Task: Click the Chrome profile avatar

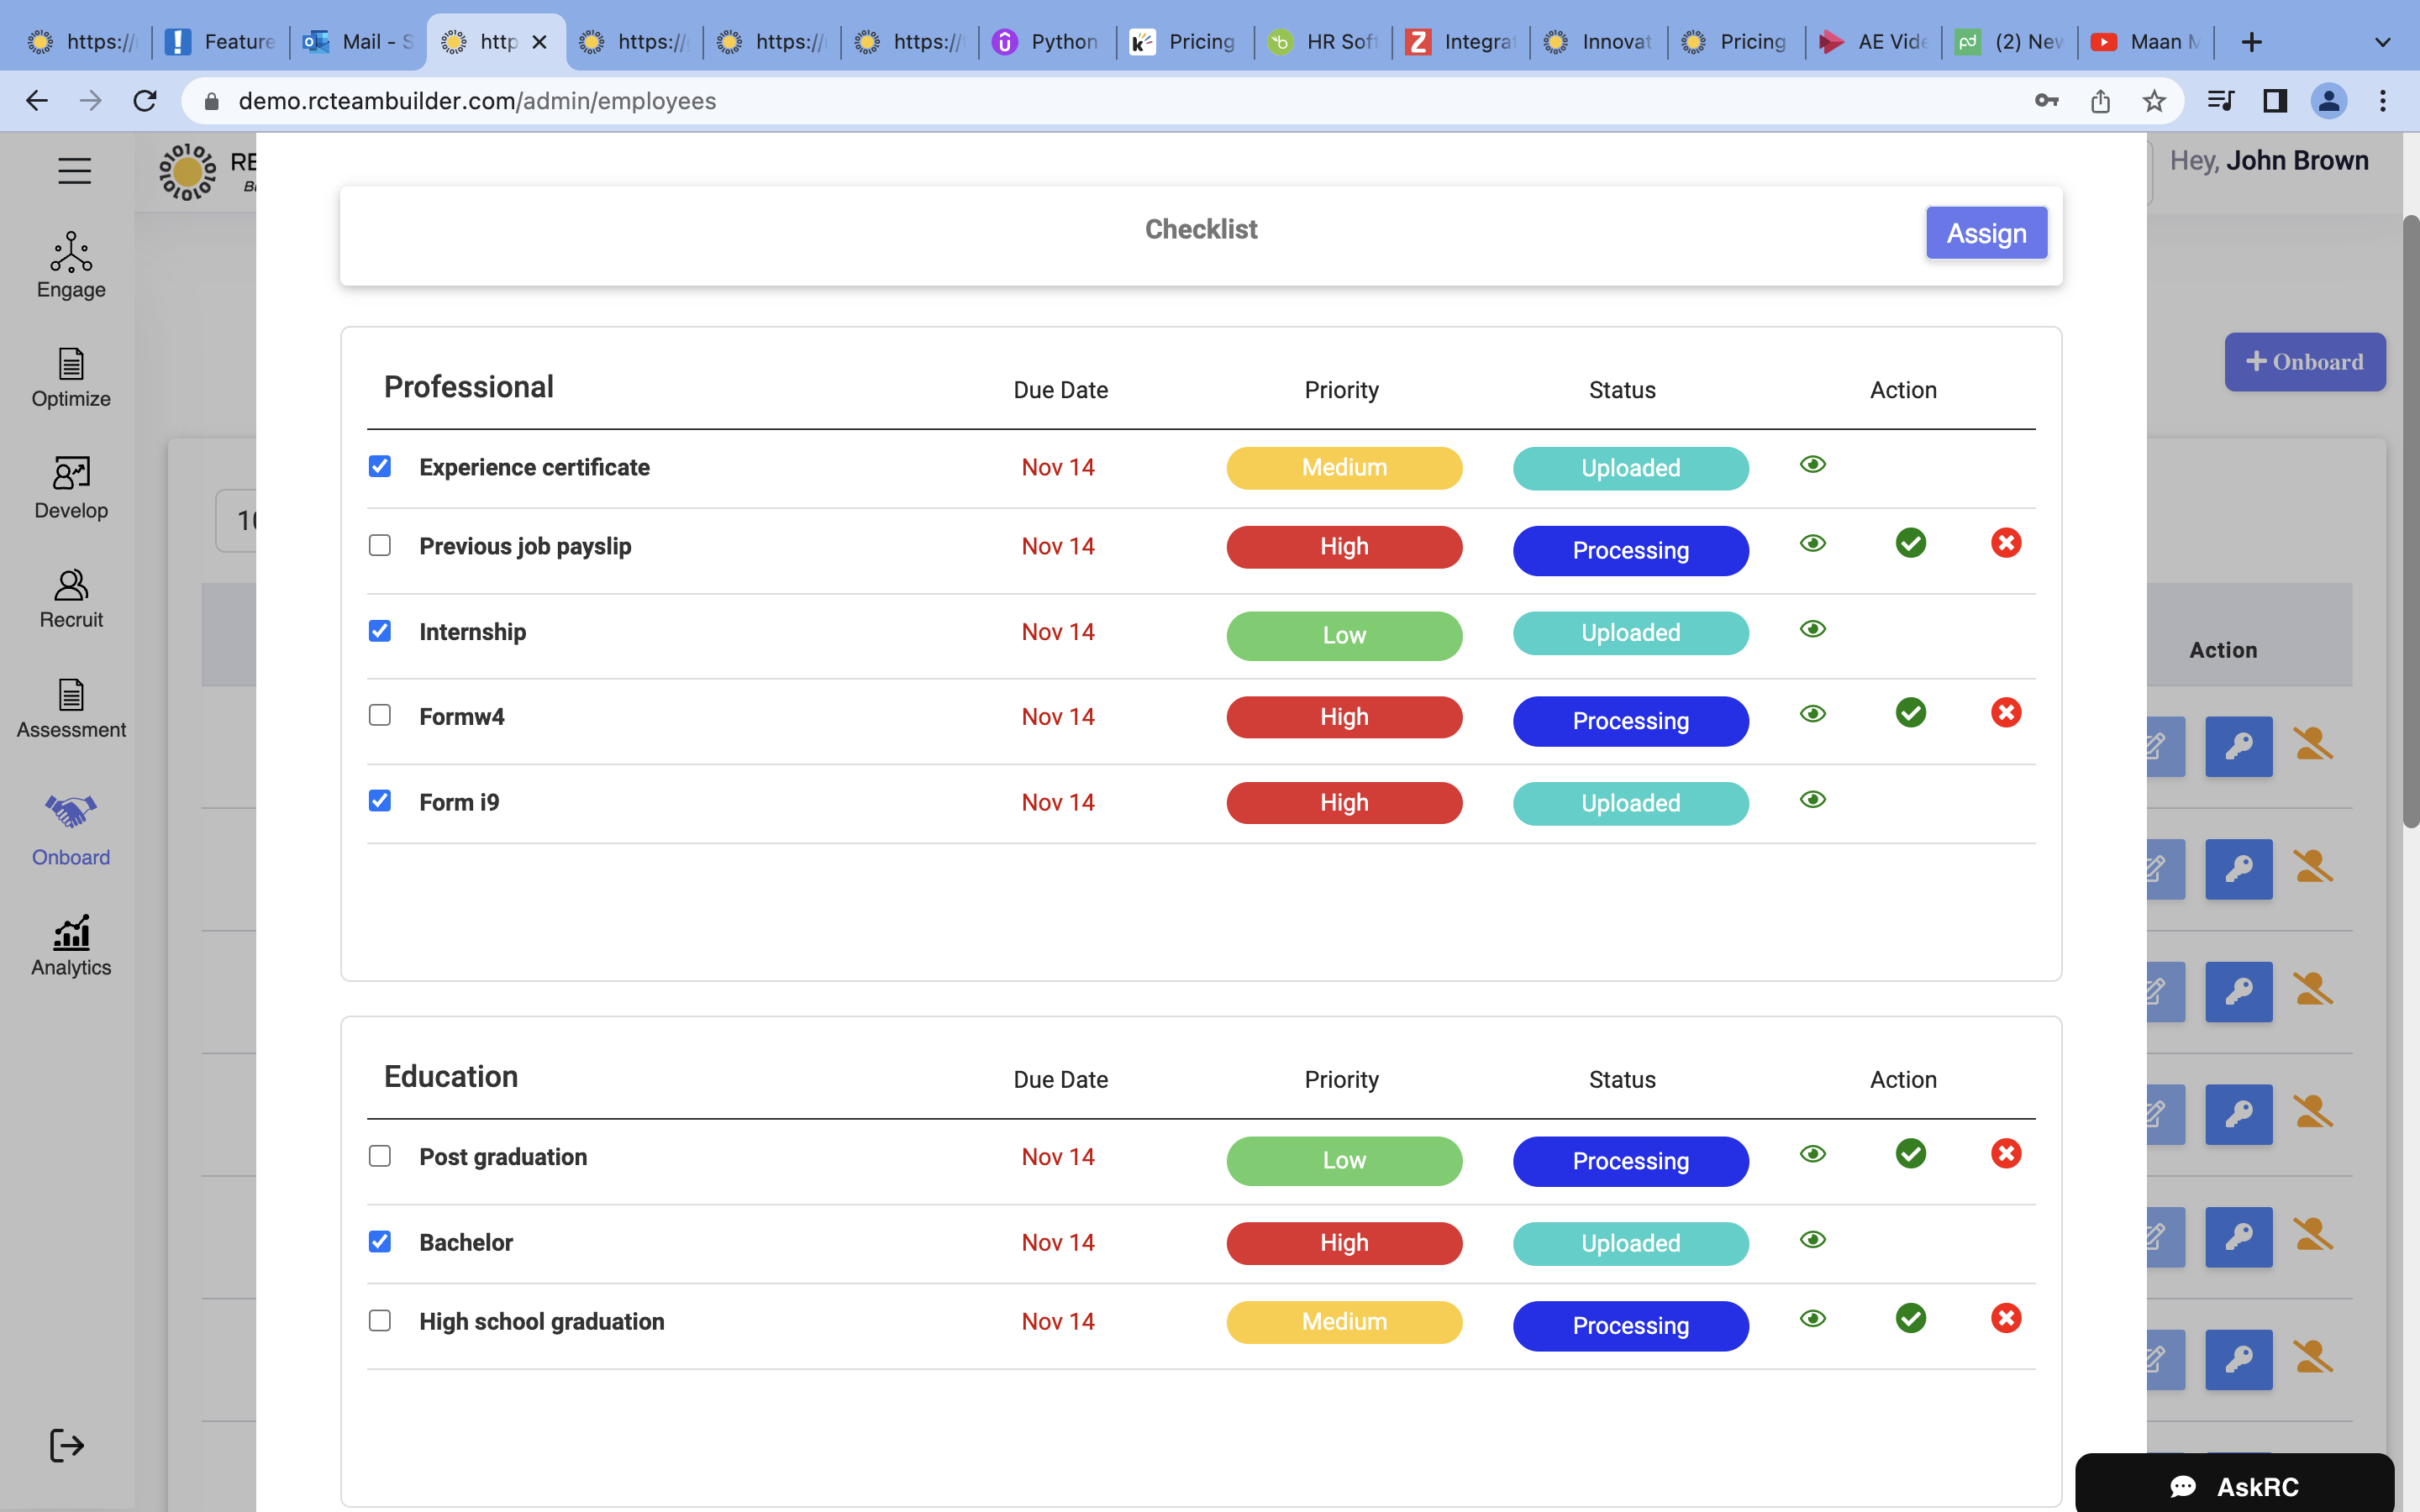Action: tap(2329, 101)
